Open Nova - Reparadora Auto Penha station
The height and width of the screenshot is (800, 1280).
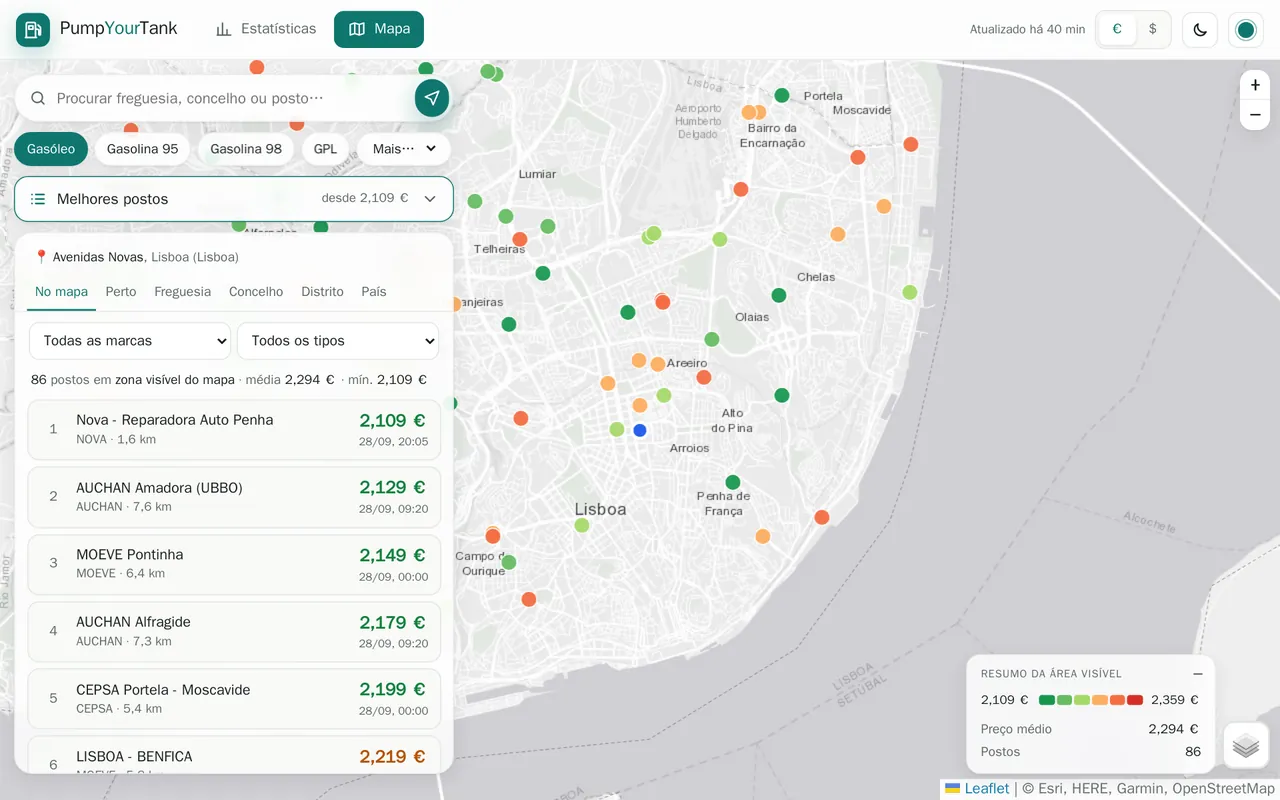(x=234, y=429)
